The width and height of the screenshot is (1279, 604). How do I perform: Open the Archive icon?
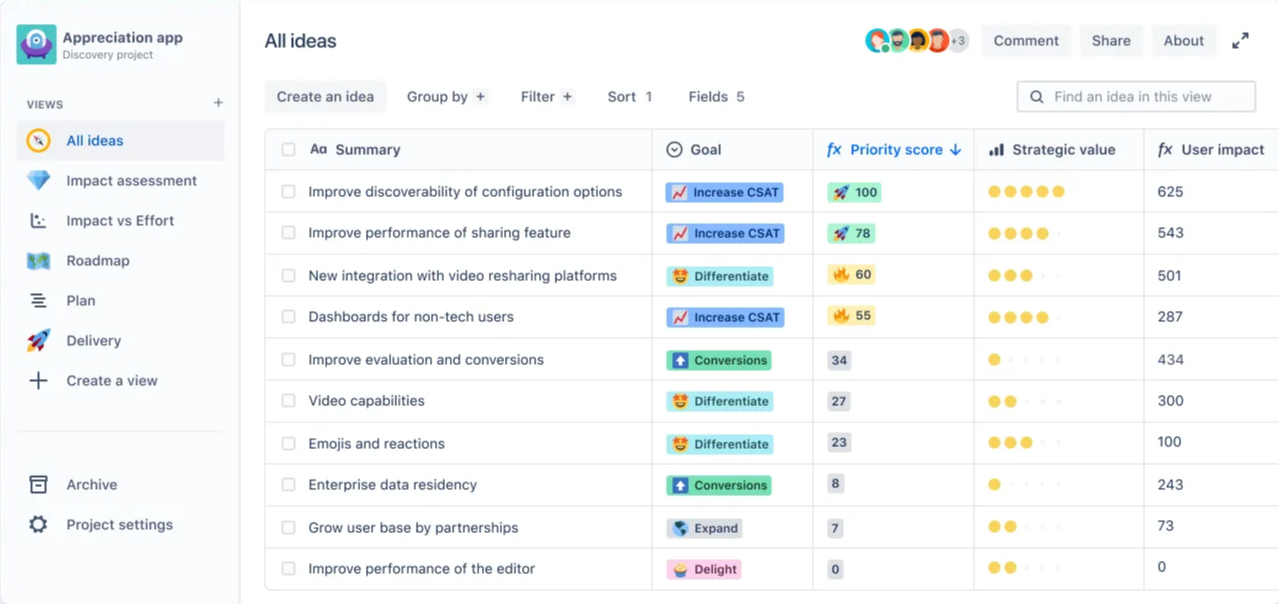click(37, 484)
